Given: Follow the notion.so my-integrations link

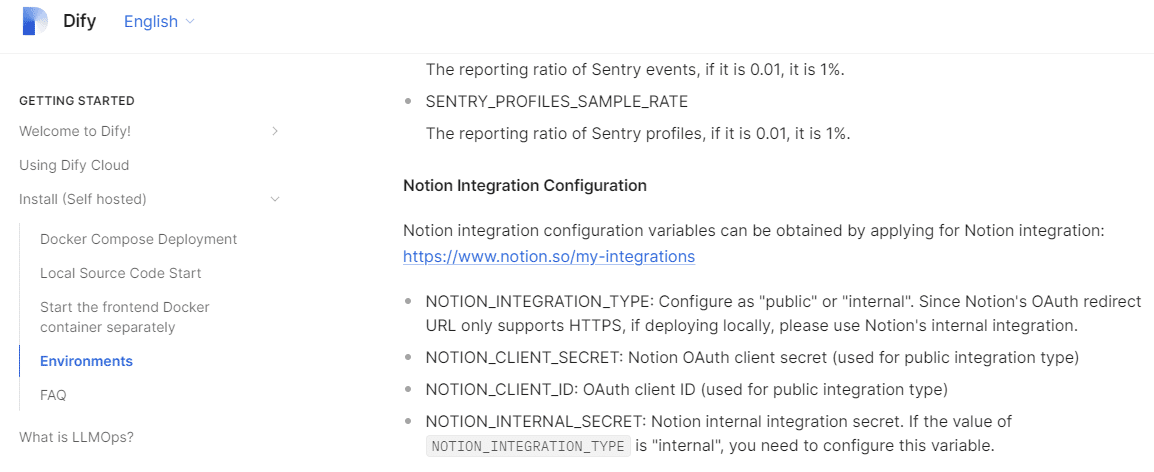Looking at the screenshot, I should (548, 256).
